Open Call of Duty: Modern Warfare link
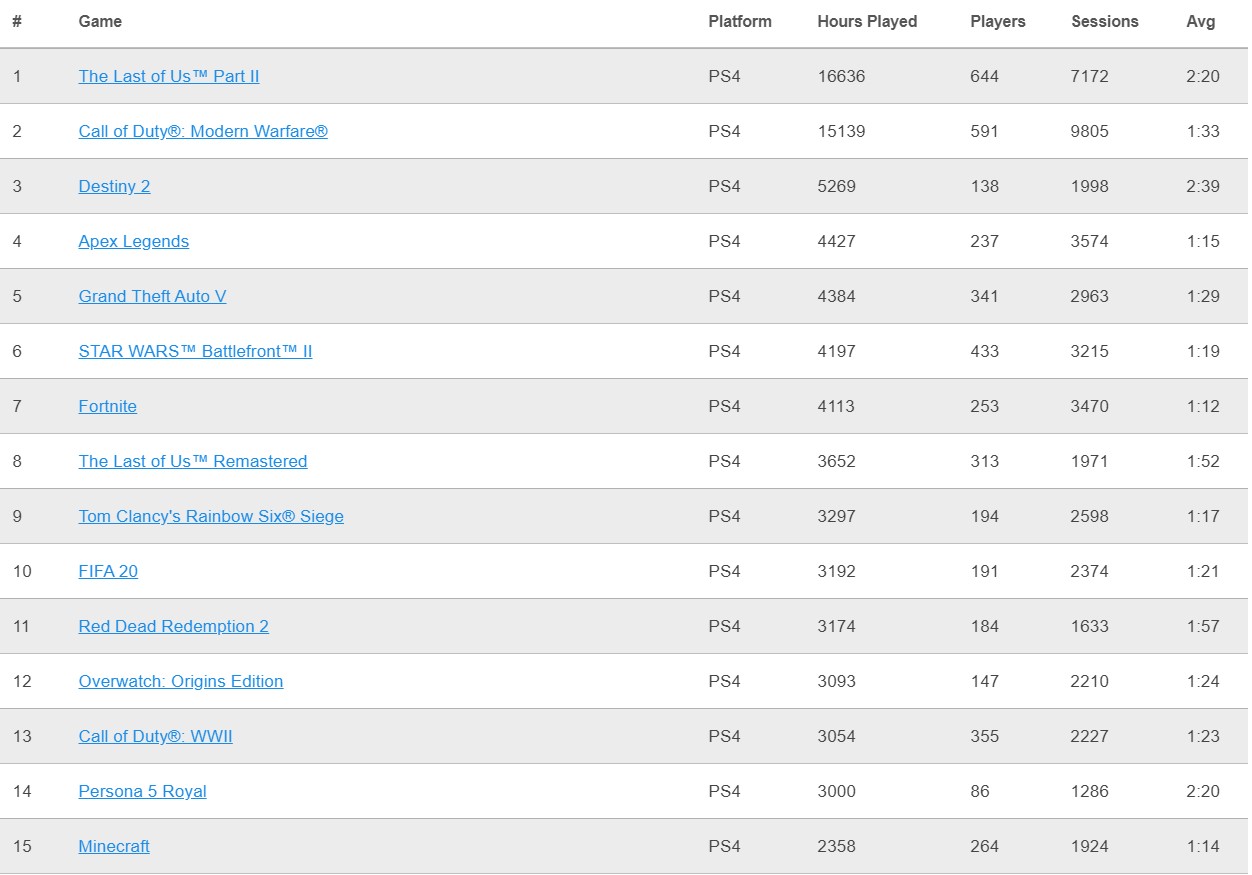Image resolution: width=1252 pixels, height=875 pixels. 203,131
